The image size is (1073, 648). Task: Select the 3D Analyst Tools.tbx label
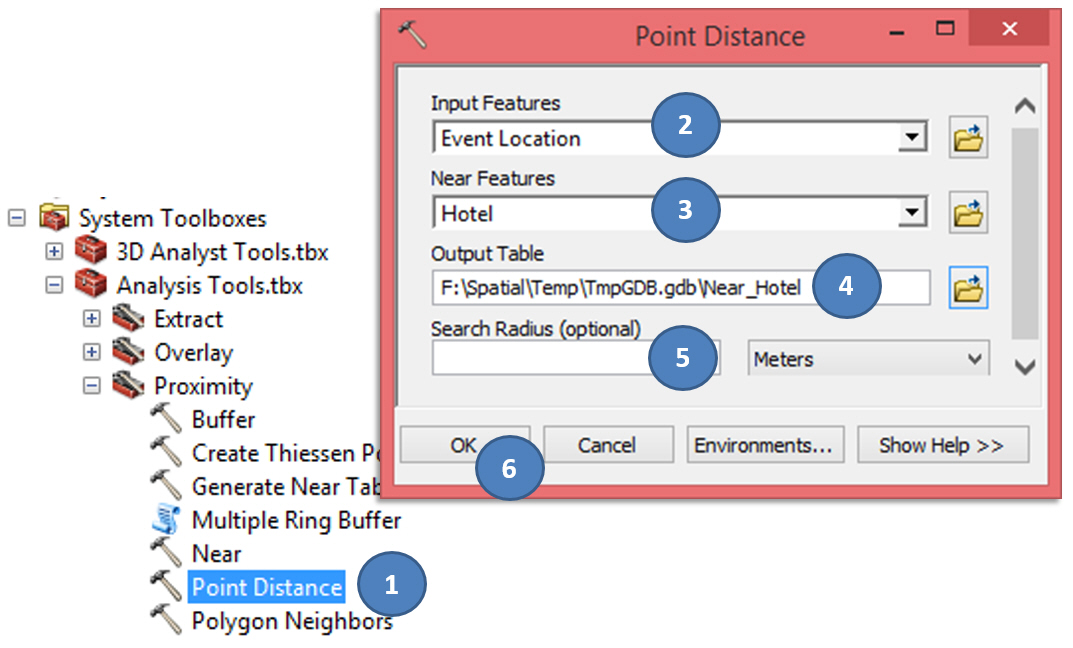(222, 252)
